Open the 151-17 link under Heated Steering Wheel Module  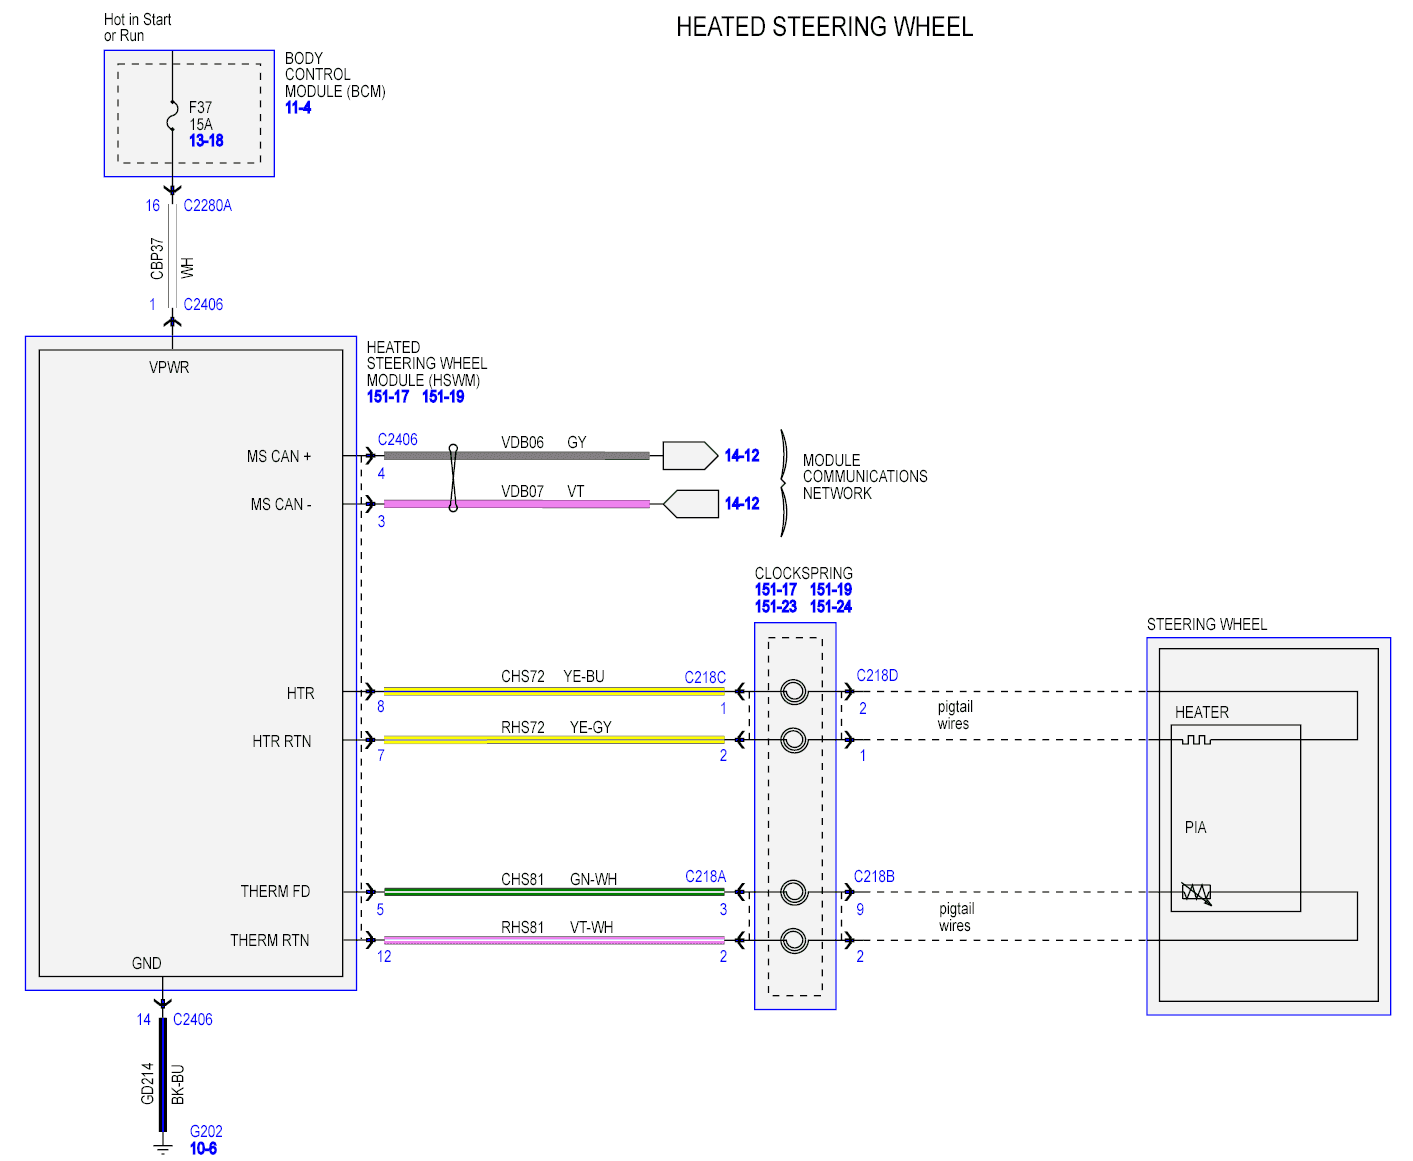(x=388, y=397)
